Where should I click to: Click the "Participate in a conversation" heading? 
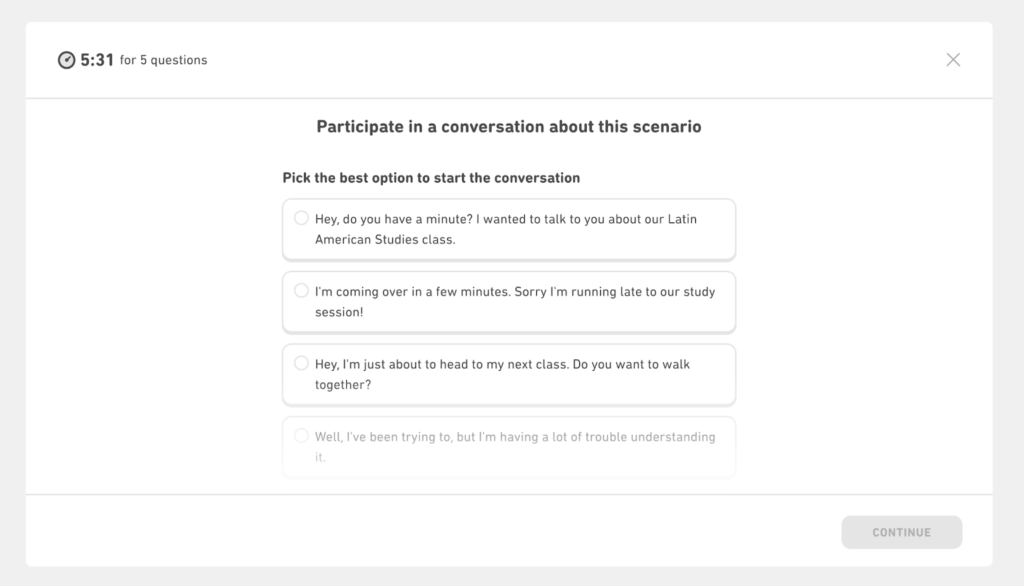[x=509, y=127]
